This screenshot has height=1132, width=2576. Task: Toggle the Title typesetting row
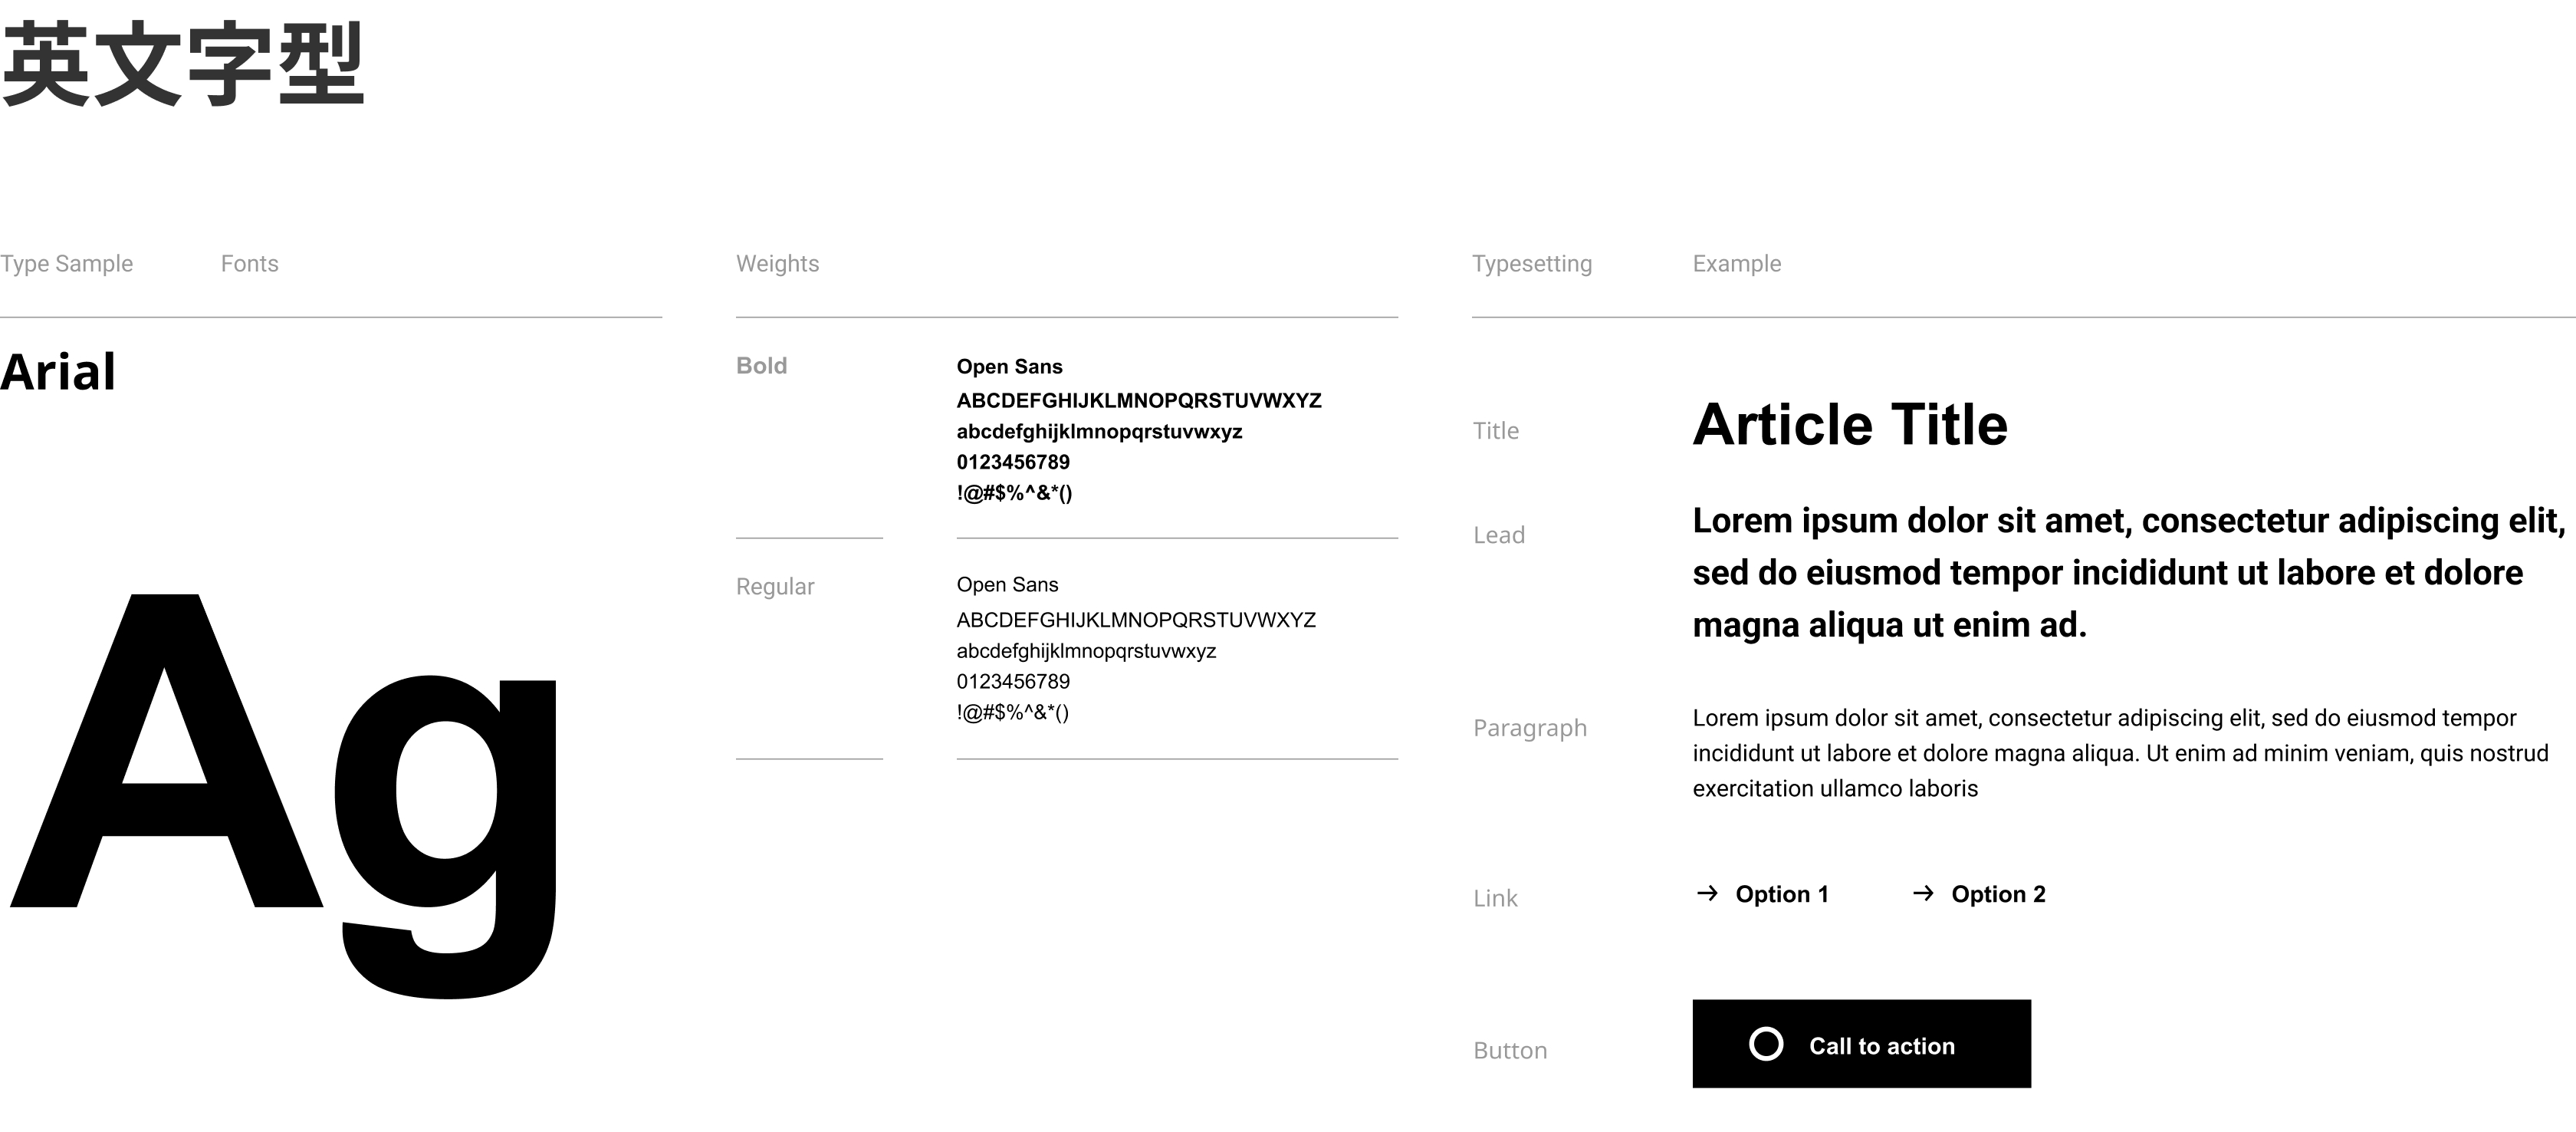coord(1496,430)
